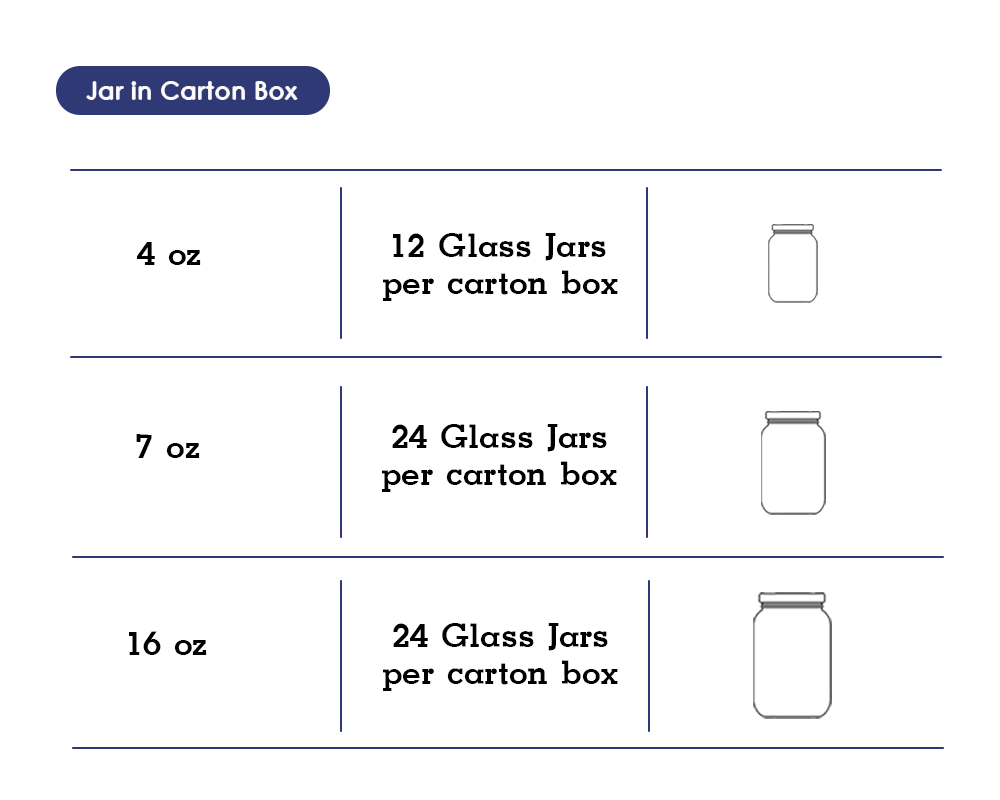Click the lid of the smallest jar
This screenshot has height=800, width=1000.
pos(793,228)
